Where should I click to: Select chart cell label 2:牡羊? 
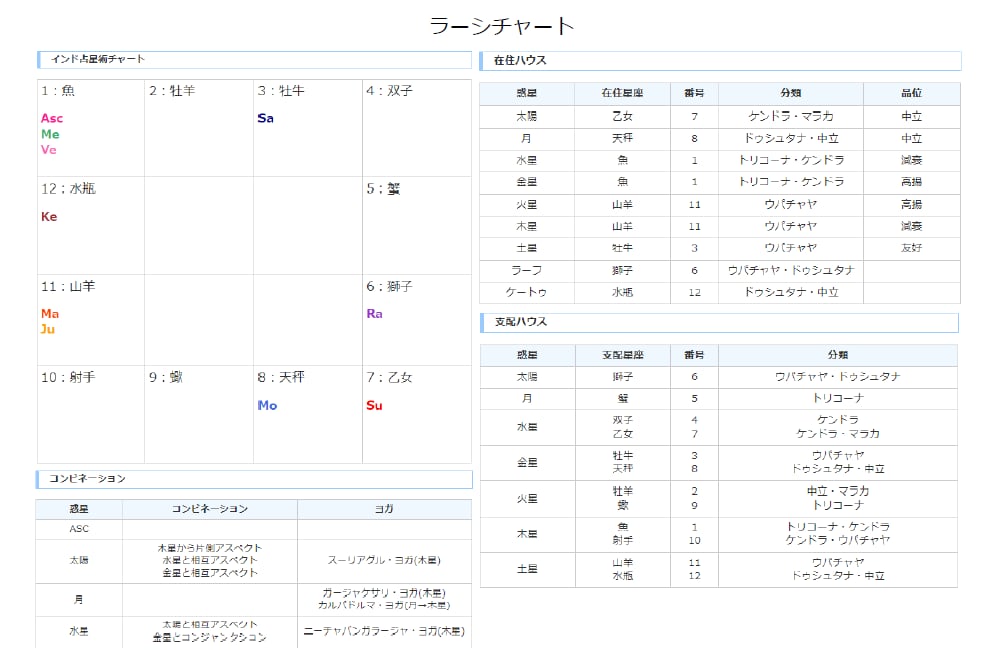point(172,91)
